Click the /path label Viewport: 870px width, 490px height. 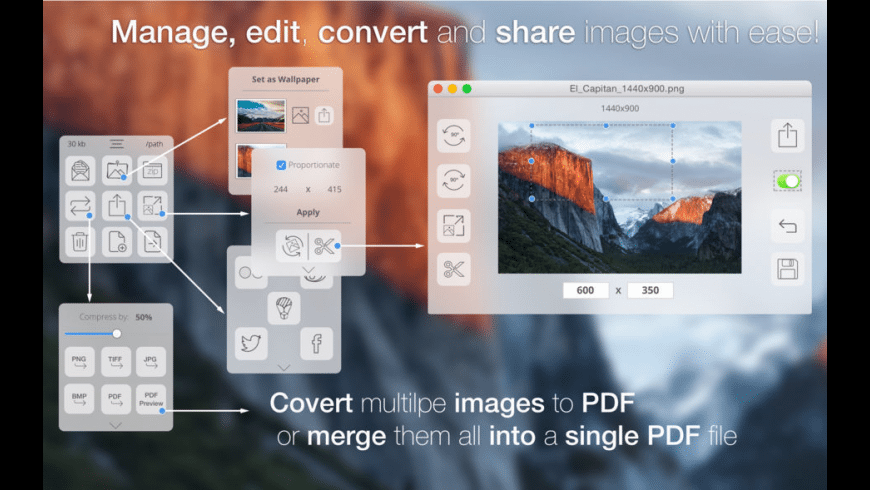pyautogui.click(x=154, y=144)
